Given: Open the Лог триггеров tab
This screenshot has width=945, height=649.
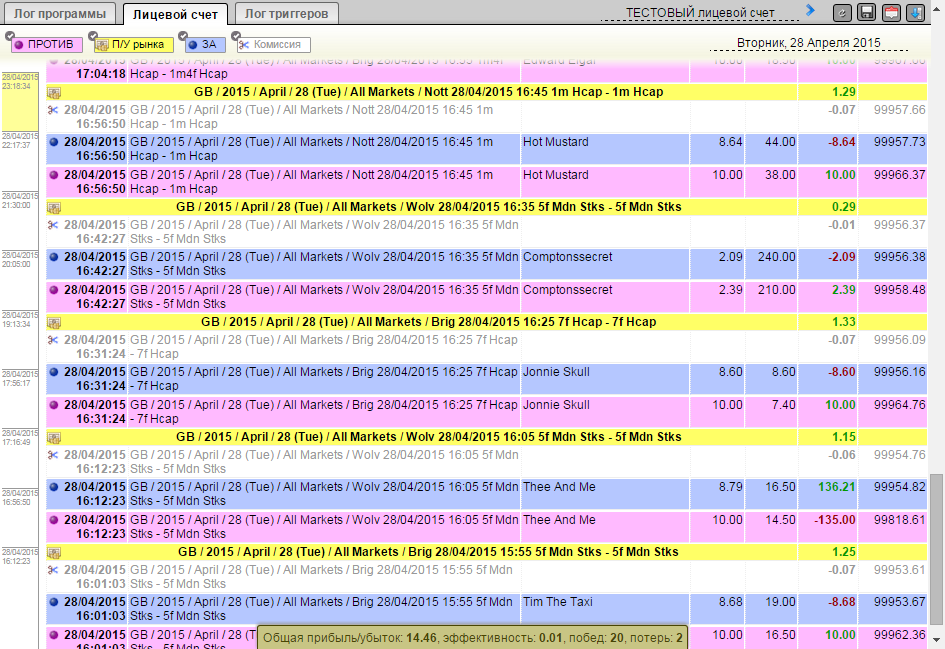Looking at the screenshot, I should coord(286,13).
